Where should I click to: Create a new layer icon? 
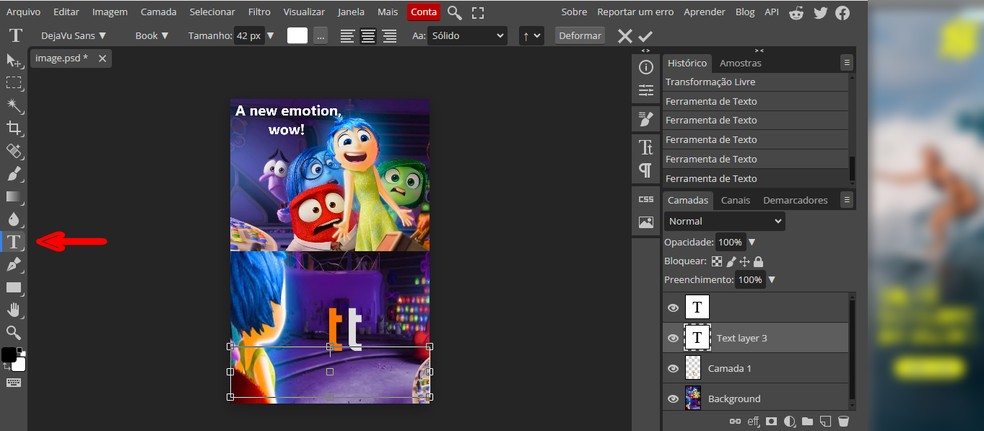826,422
